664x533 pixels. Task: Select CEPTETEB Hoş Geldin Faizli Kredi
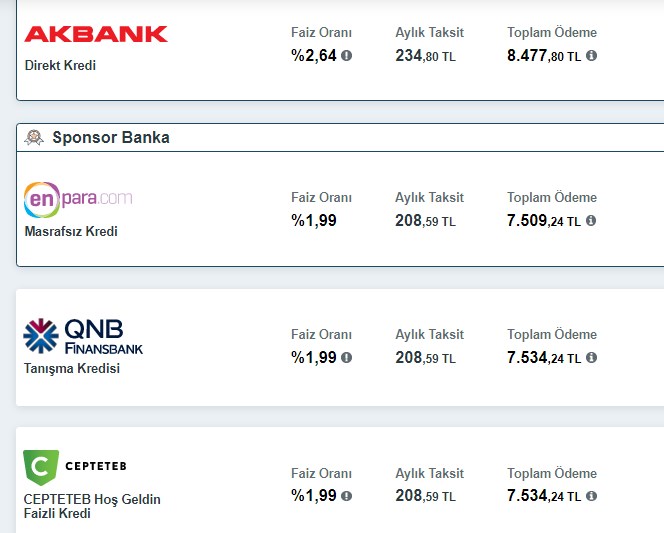[92, 506]
